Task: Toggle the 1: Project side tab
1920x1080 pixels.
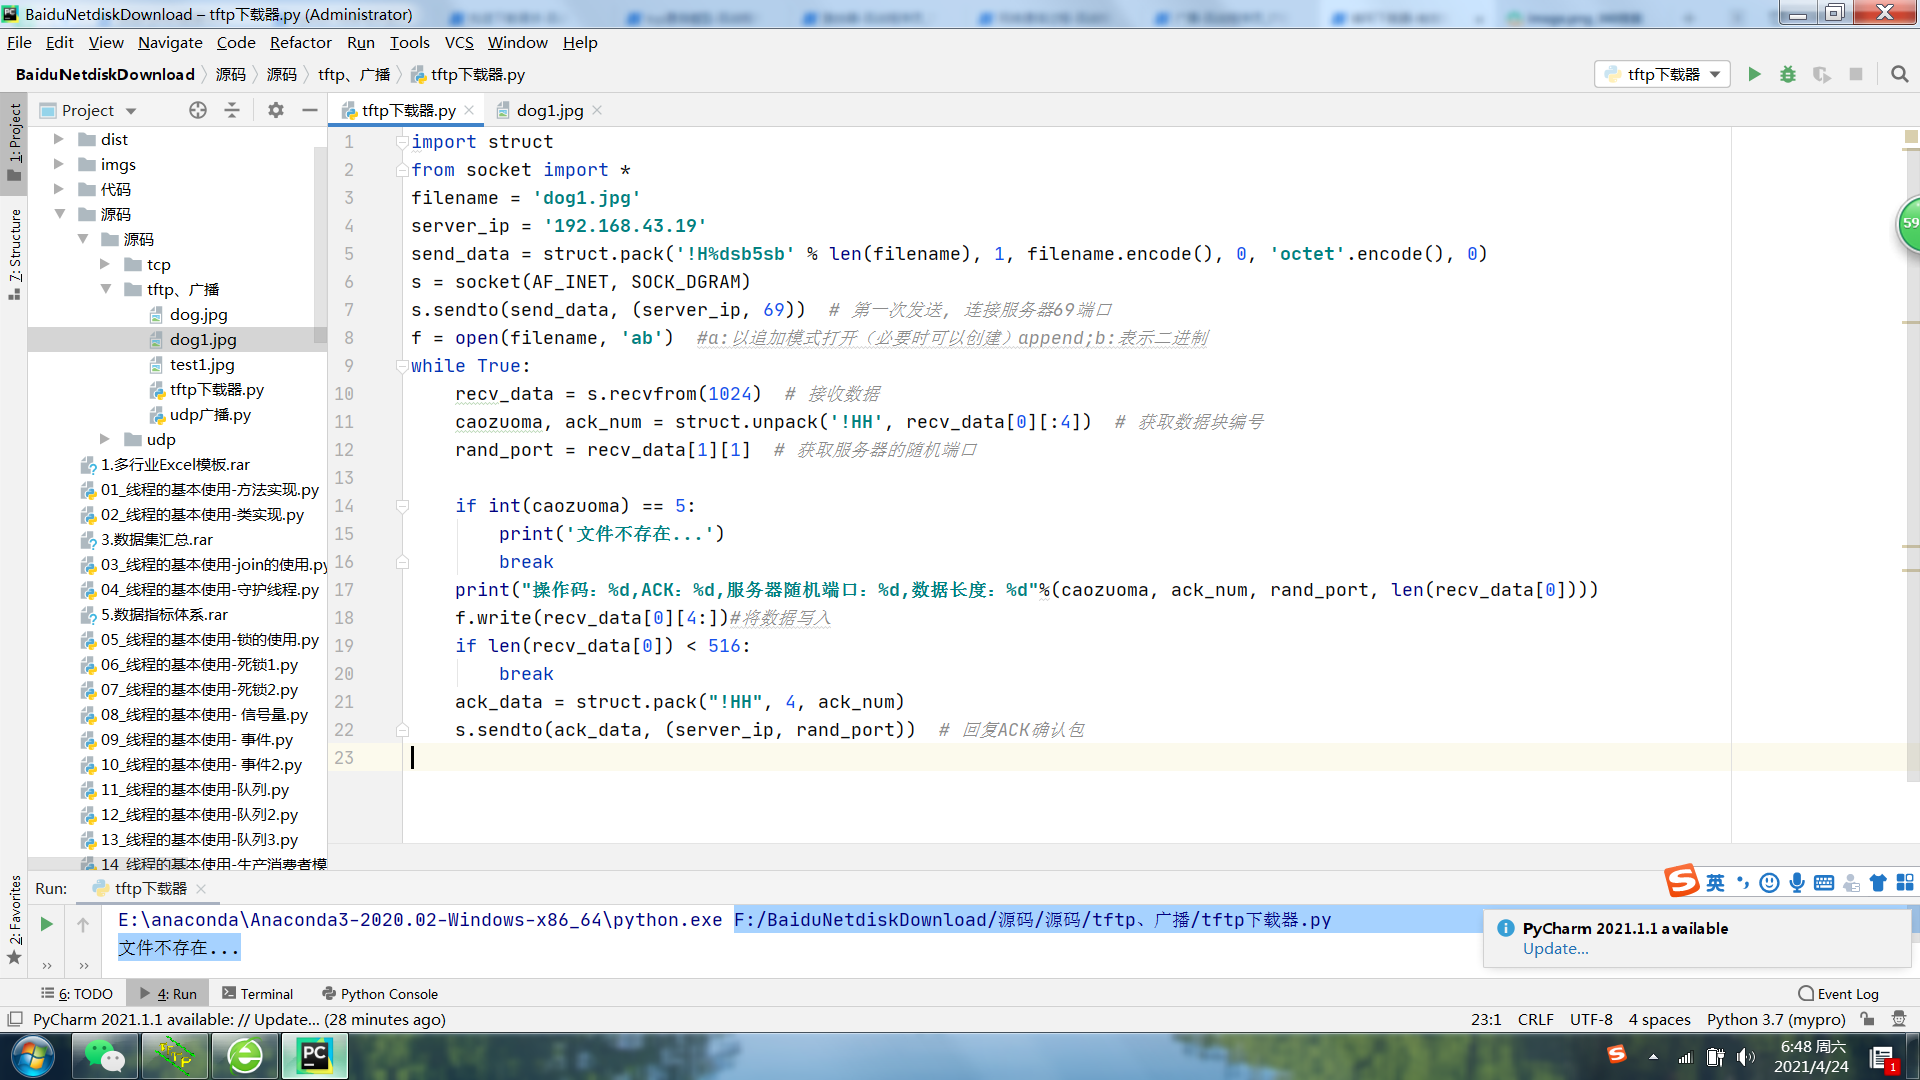Action: coord(14,142)
